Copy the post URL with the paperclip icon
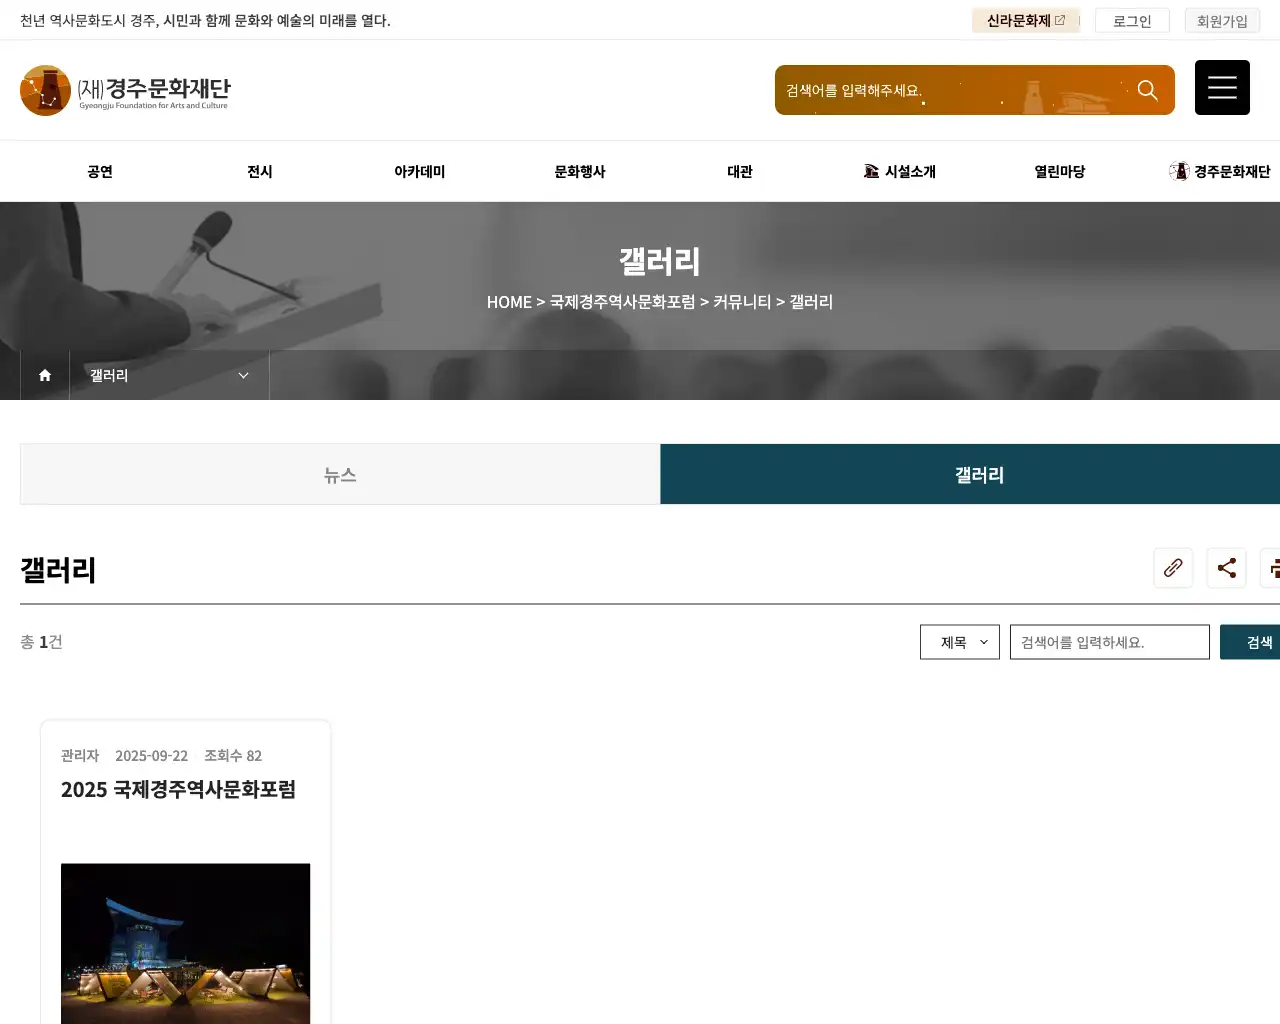The image size is (1280, 1024). tap(1173, 568)
